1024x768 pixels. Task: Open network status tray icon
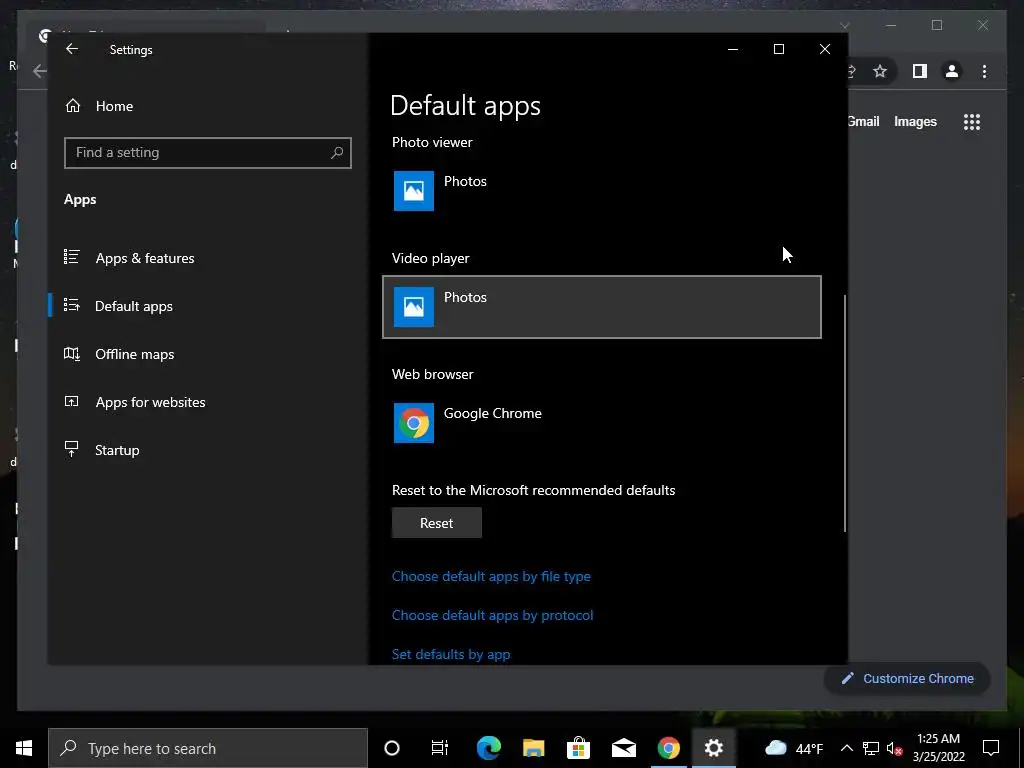pyautogui.click(x=871, y=748)
